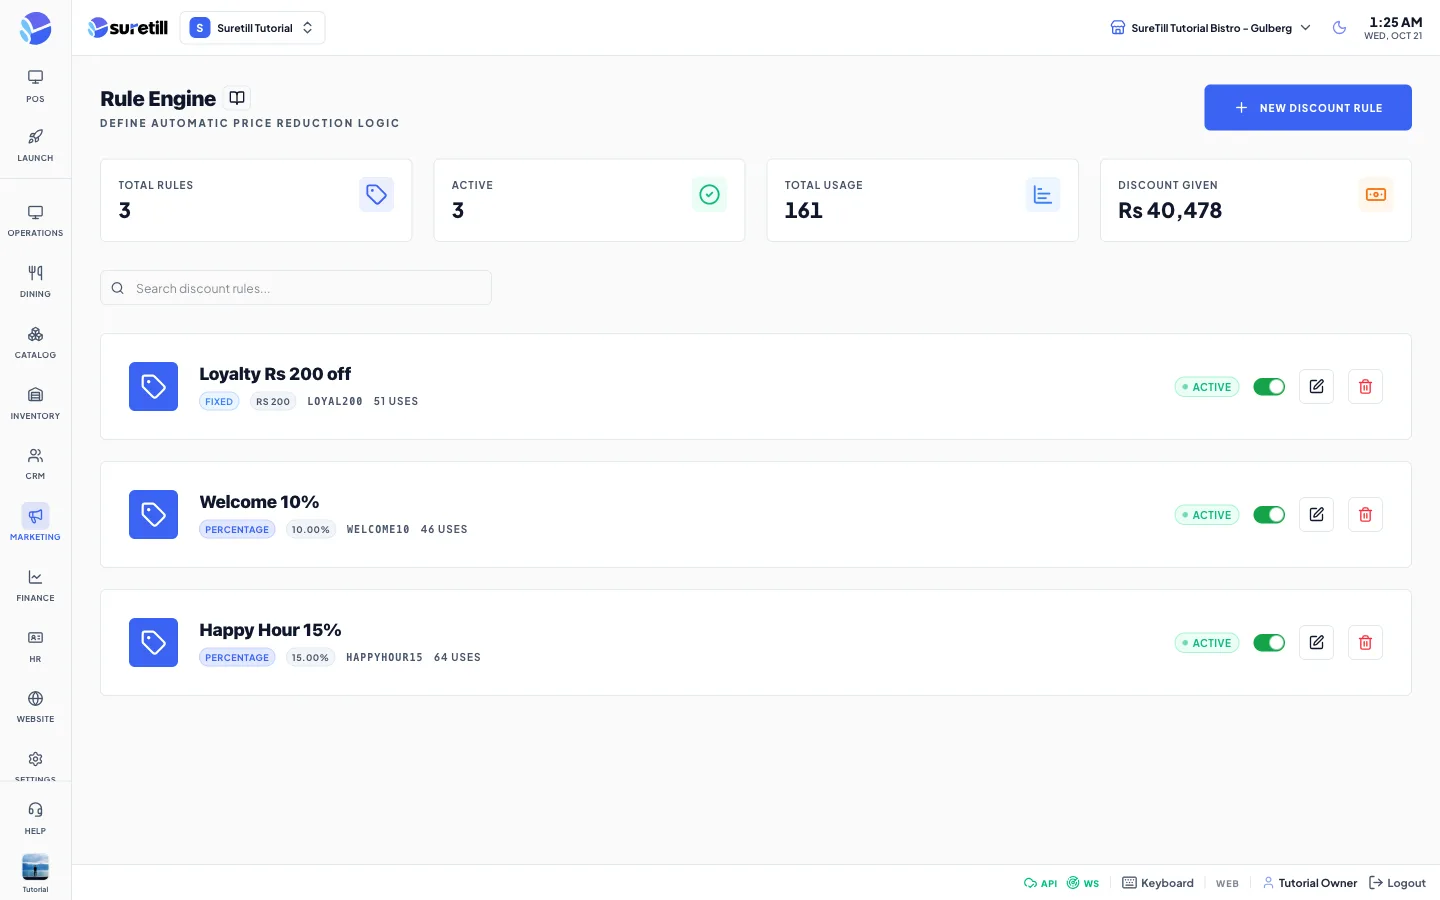Click the WELCOME10 code text
This screenshot has width=1440, height=900.
pos(378,530)
